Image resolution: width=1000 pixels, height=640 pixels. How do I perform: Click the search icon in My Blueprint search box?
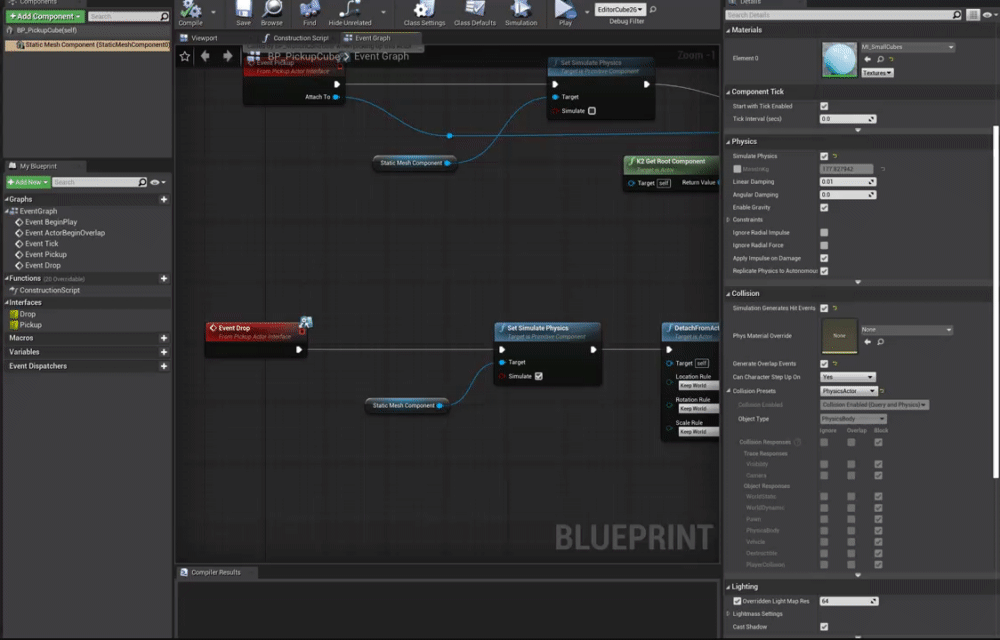coord(142,182)
